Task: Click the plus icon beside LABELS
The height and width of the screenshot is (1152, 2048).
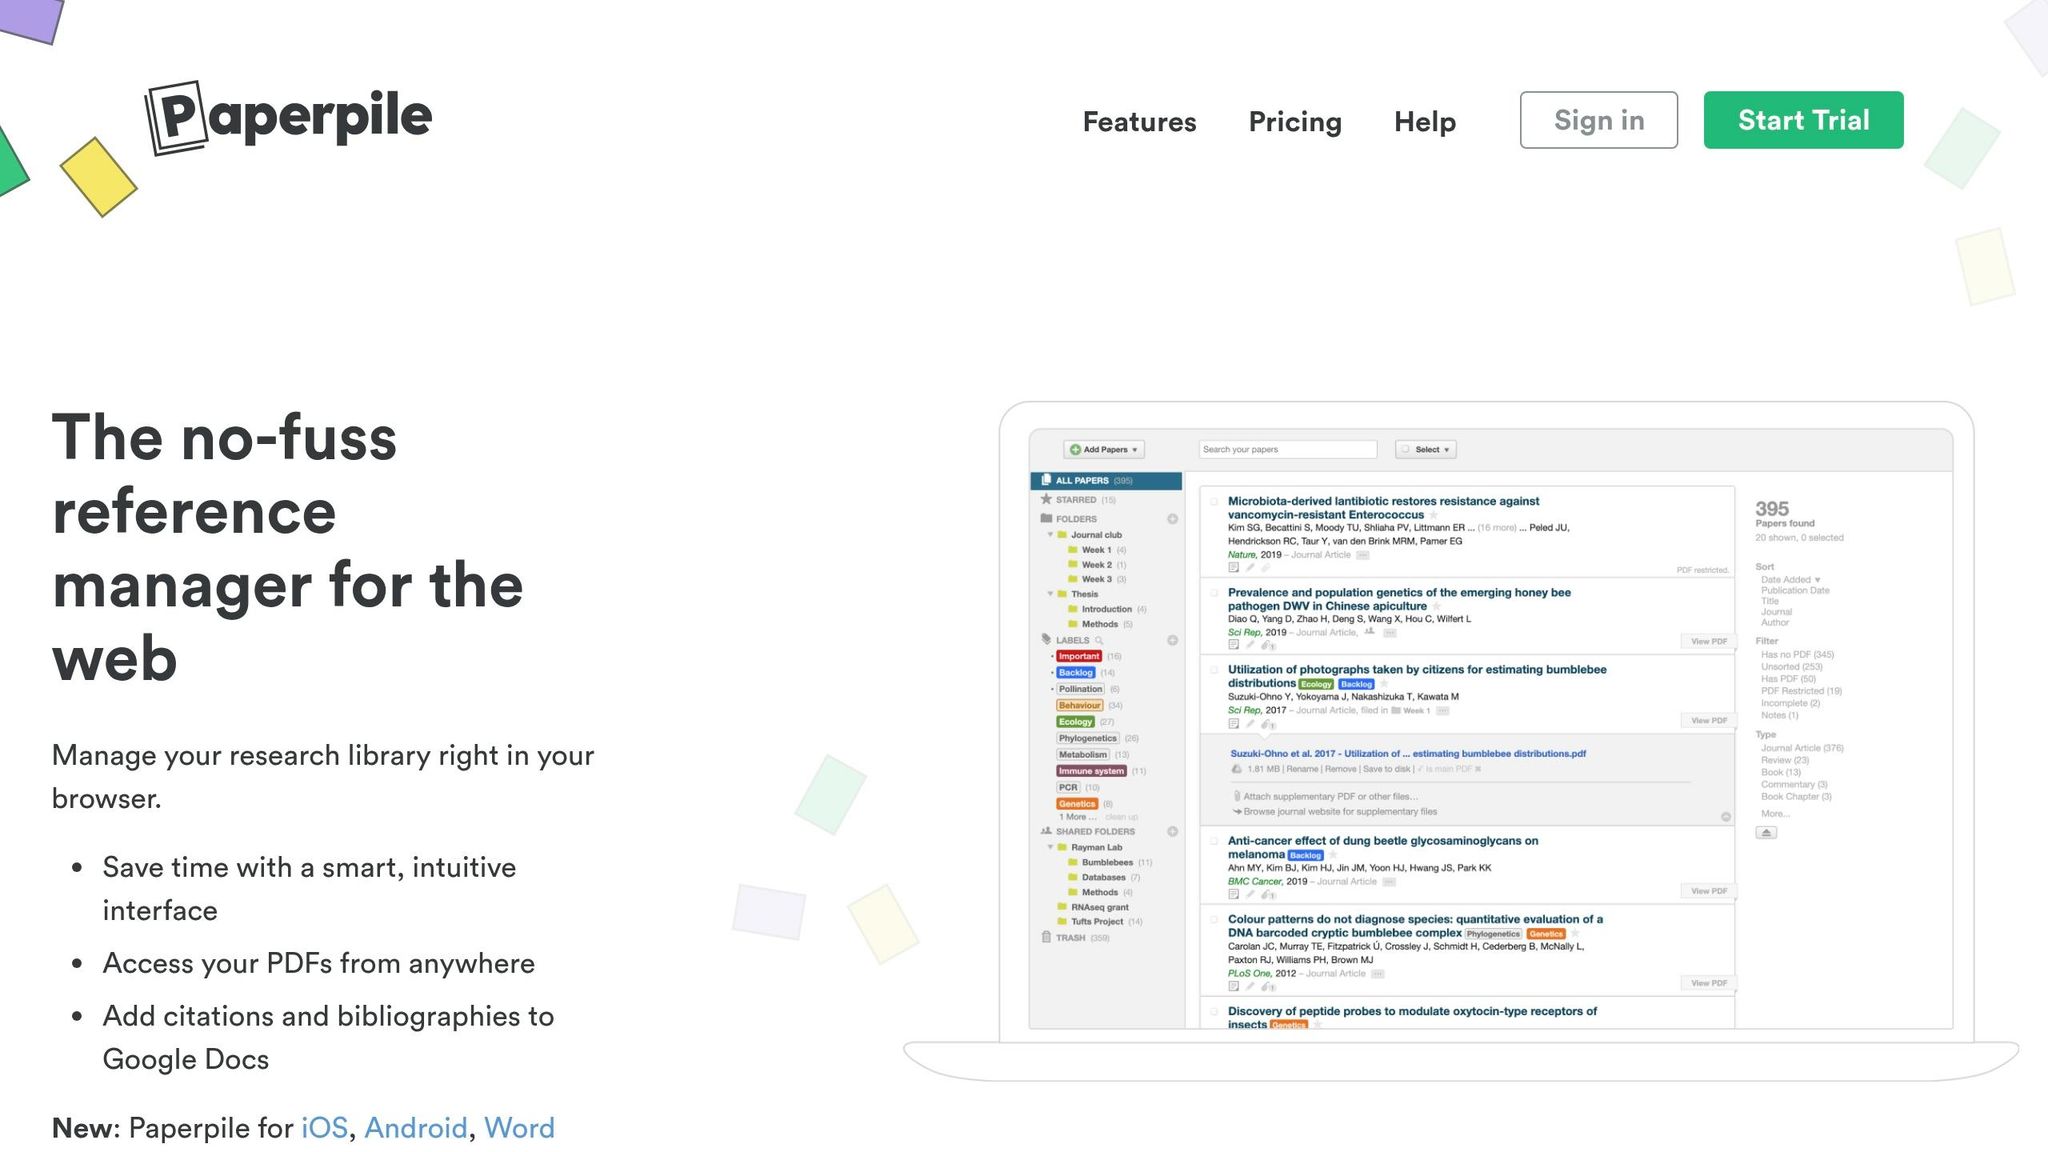Action: pos(1172,640)
